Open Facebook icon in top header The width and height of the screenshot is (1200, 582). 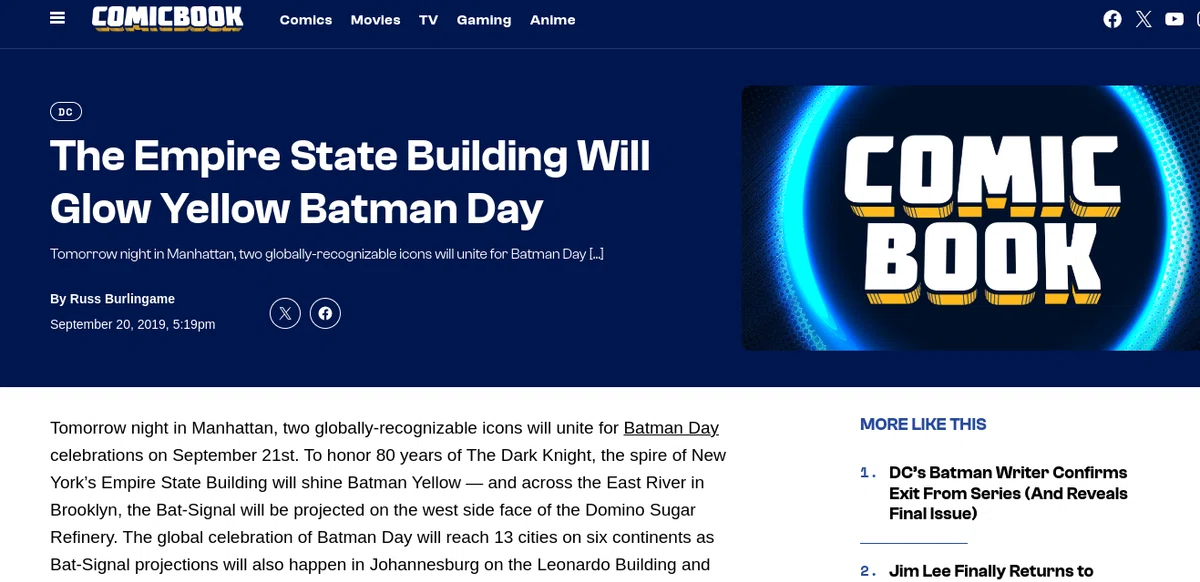pyautogui.click(x=1112, y=19)
